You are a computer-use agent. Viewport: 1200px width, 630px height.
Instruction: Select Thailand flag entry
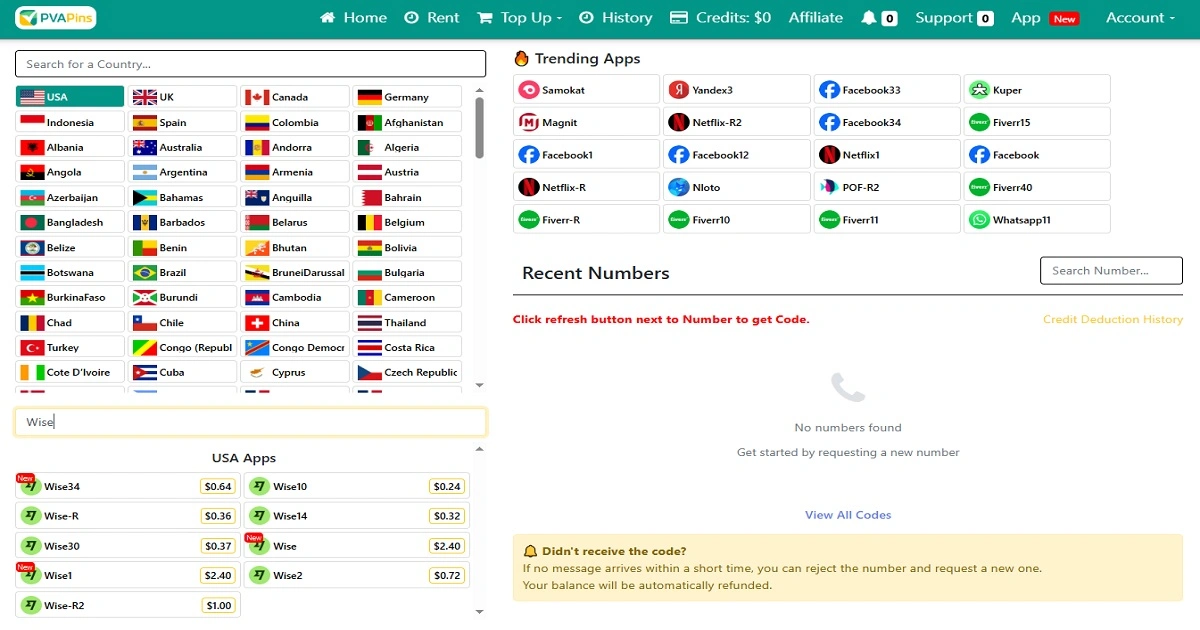[408, 322]
